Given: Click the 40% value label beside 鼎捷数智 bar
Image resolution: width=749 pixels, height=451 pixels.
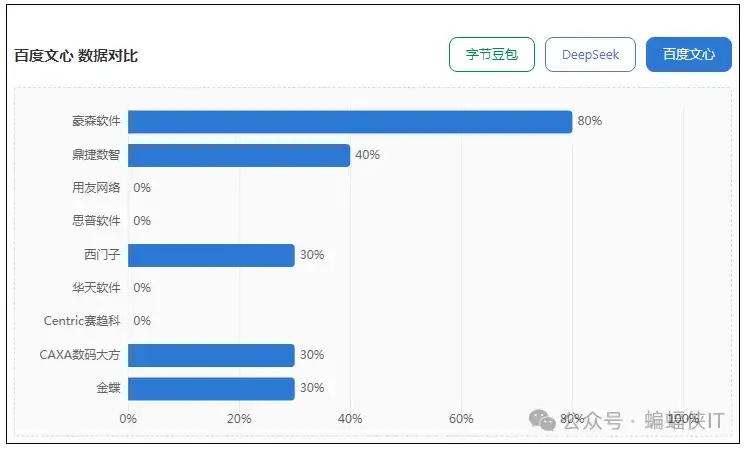Looking at the screenshot, I should click(367, 155).
